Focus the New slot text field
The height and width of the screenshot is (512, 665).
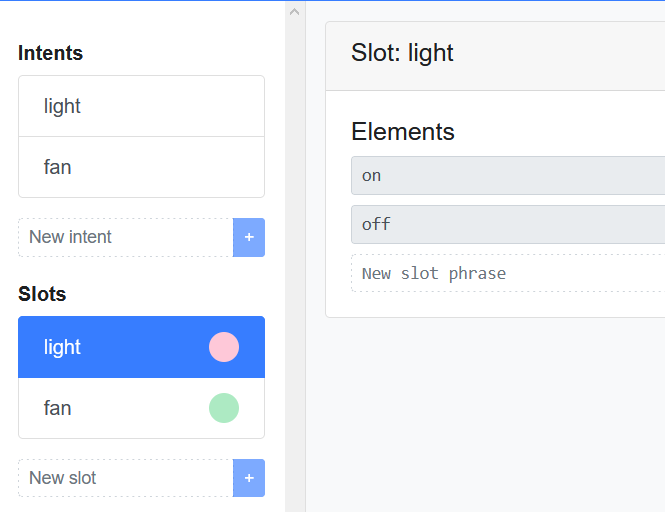point(125,478)
